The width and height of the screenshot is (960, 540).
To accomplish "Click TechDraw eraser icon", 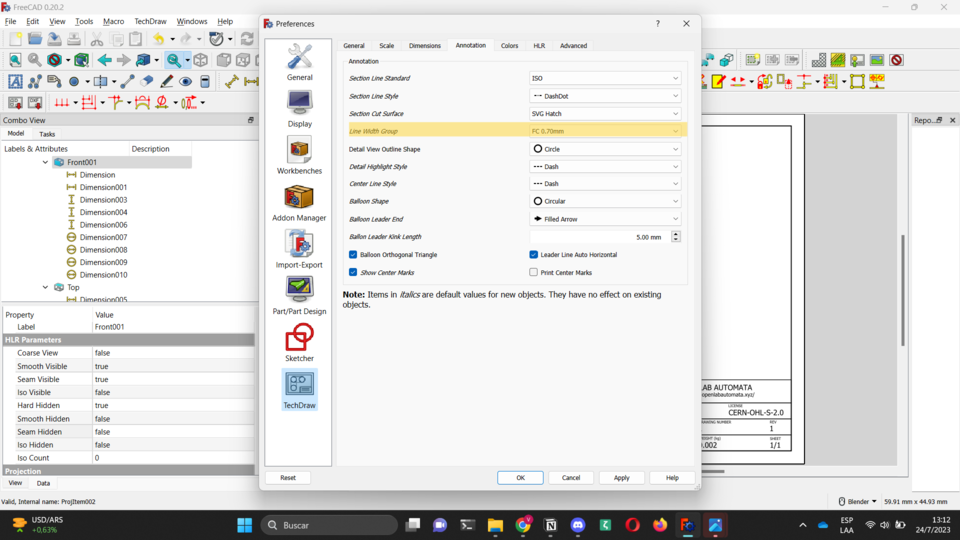I will pyautogui.click(x=146, y=81).
